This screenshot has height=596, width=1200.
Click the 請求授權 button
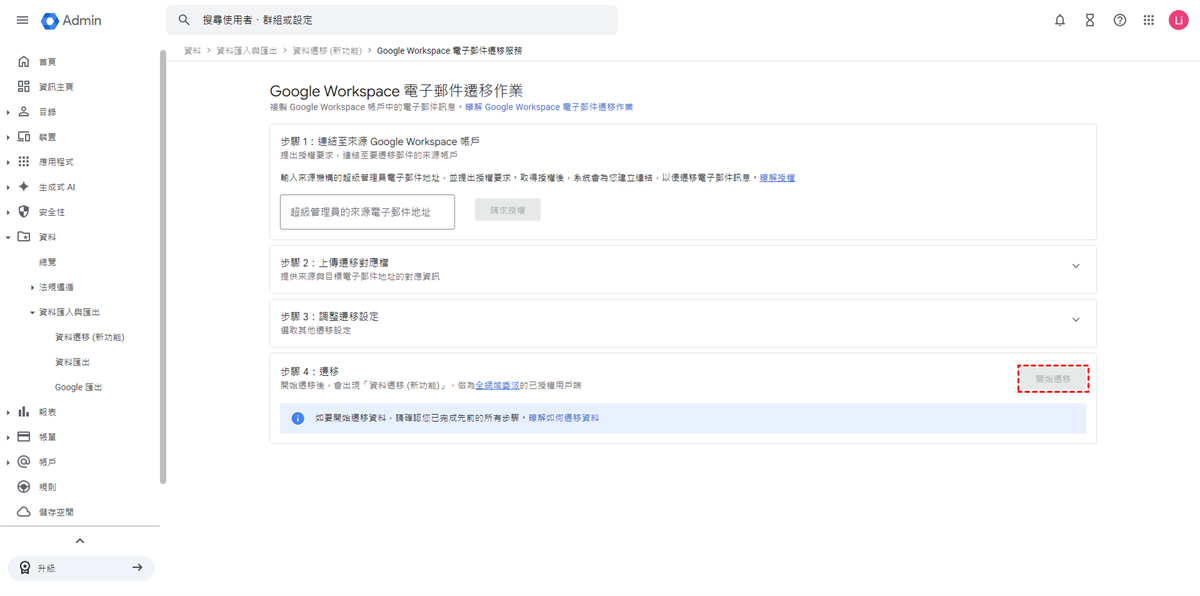(508, 210)
